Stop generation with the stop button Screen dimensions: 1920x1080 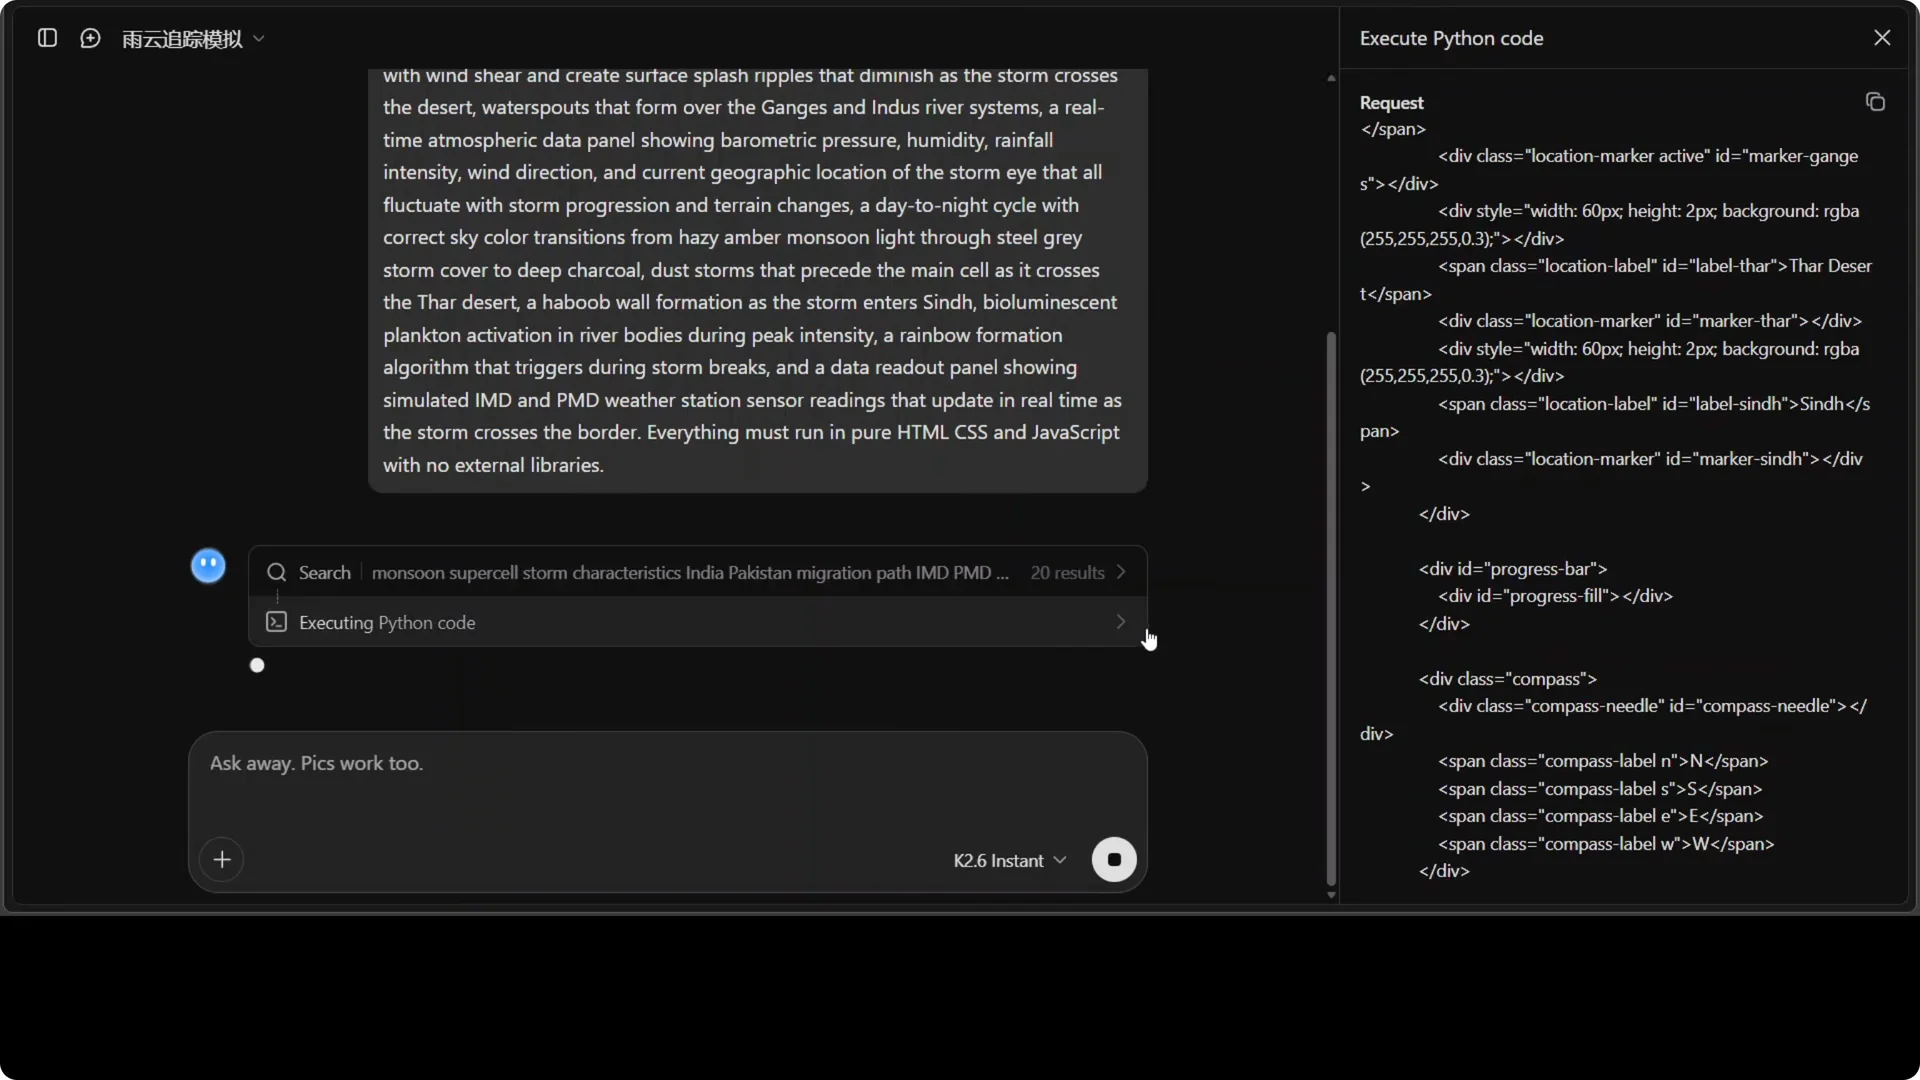coord(1114,860)
